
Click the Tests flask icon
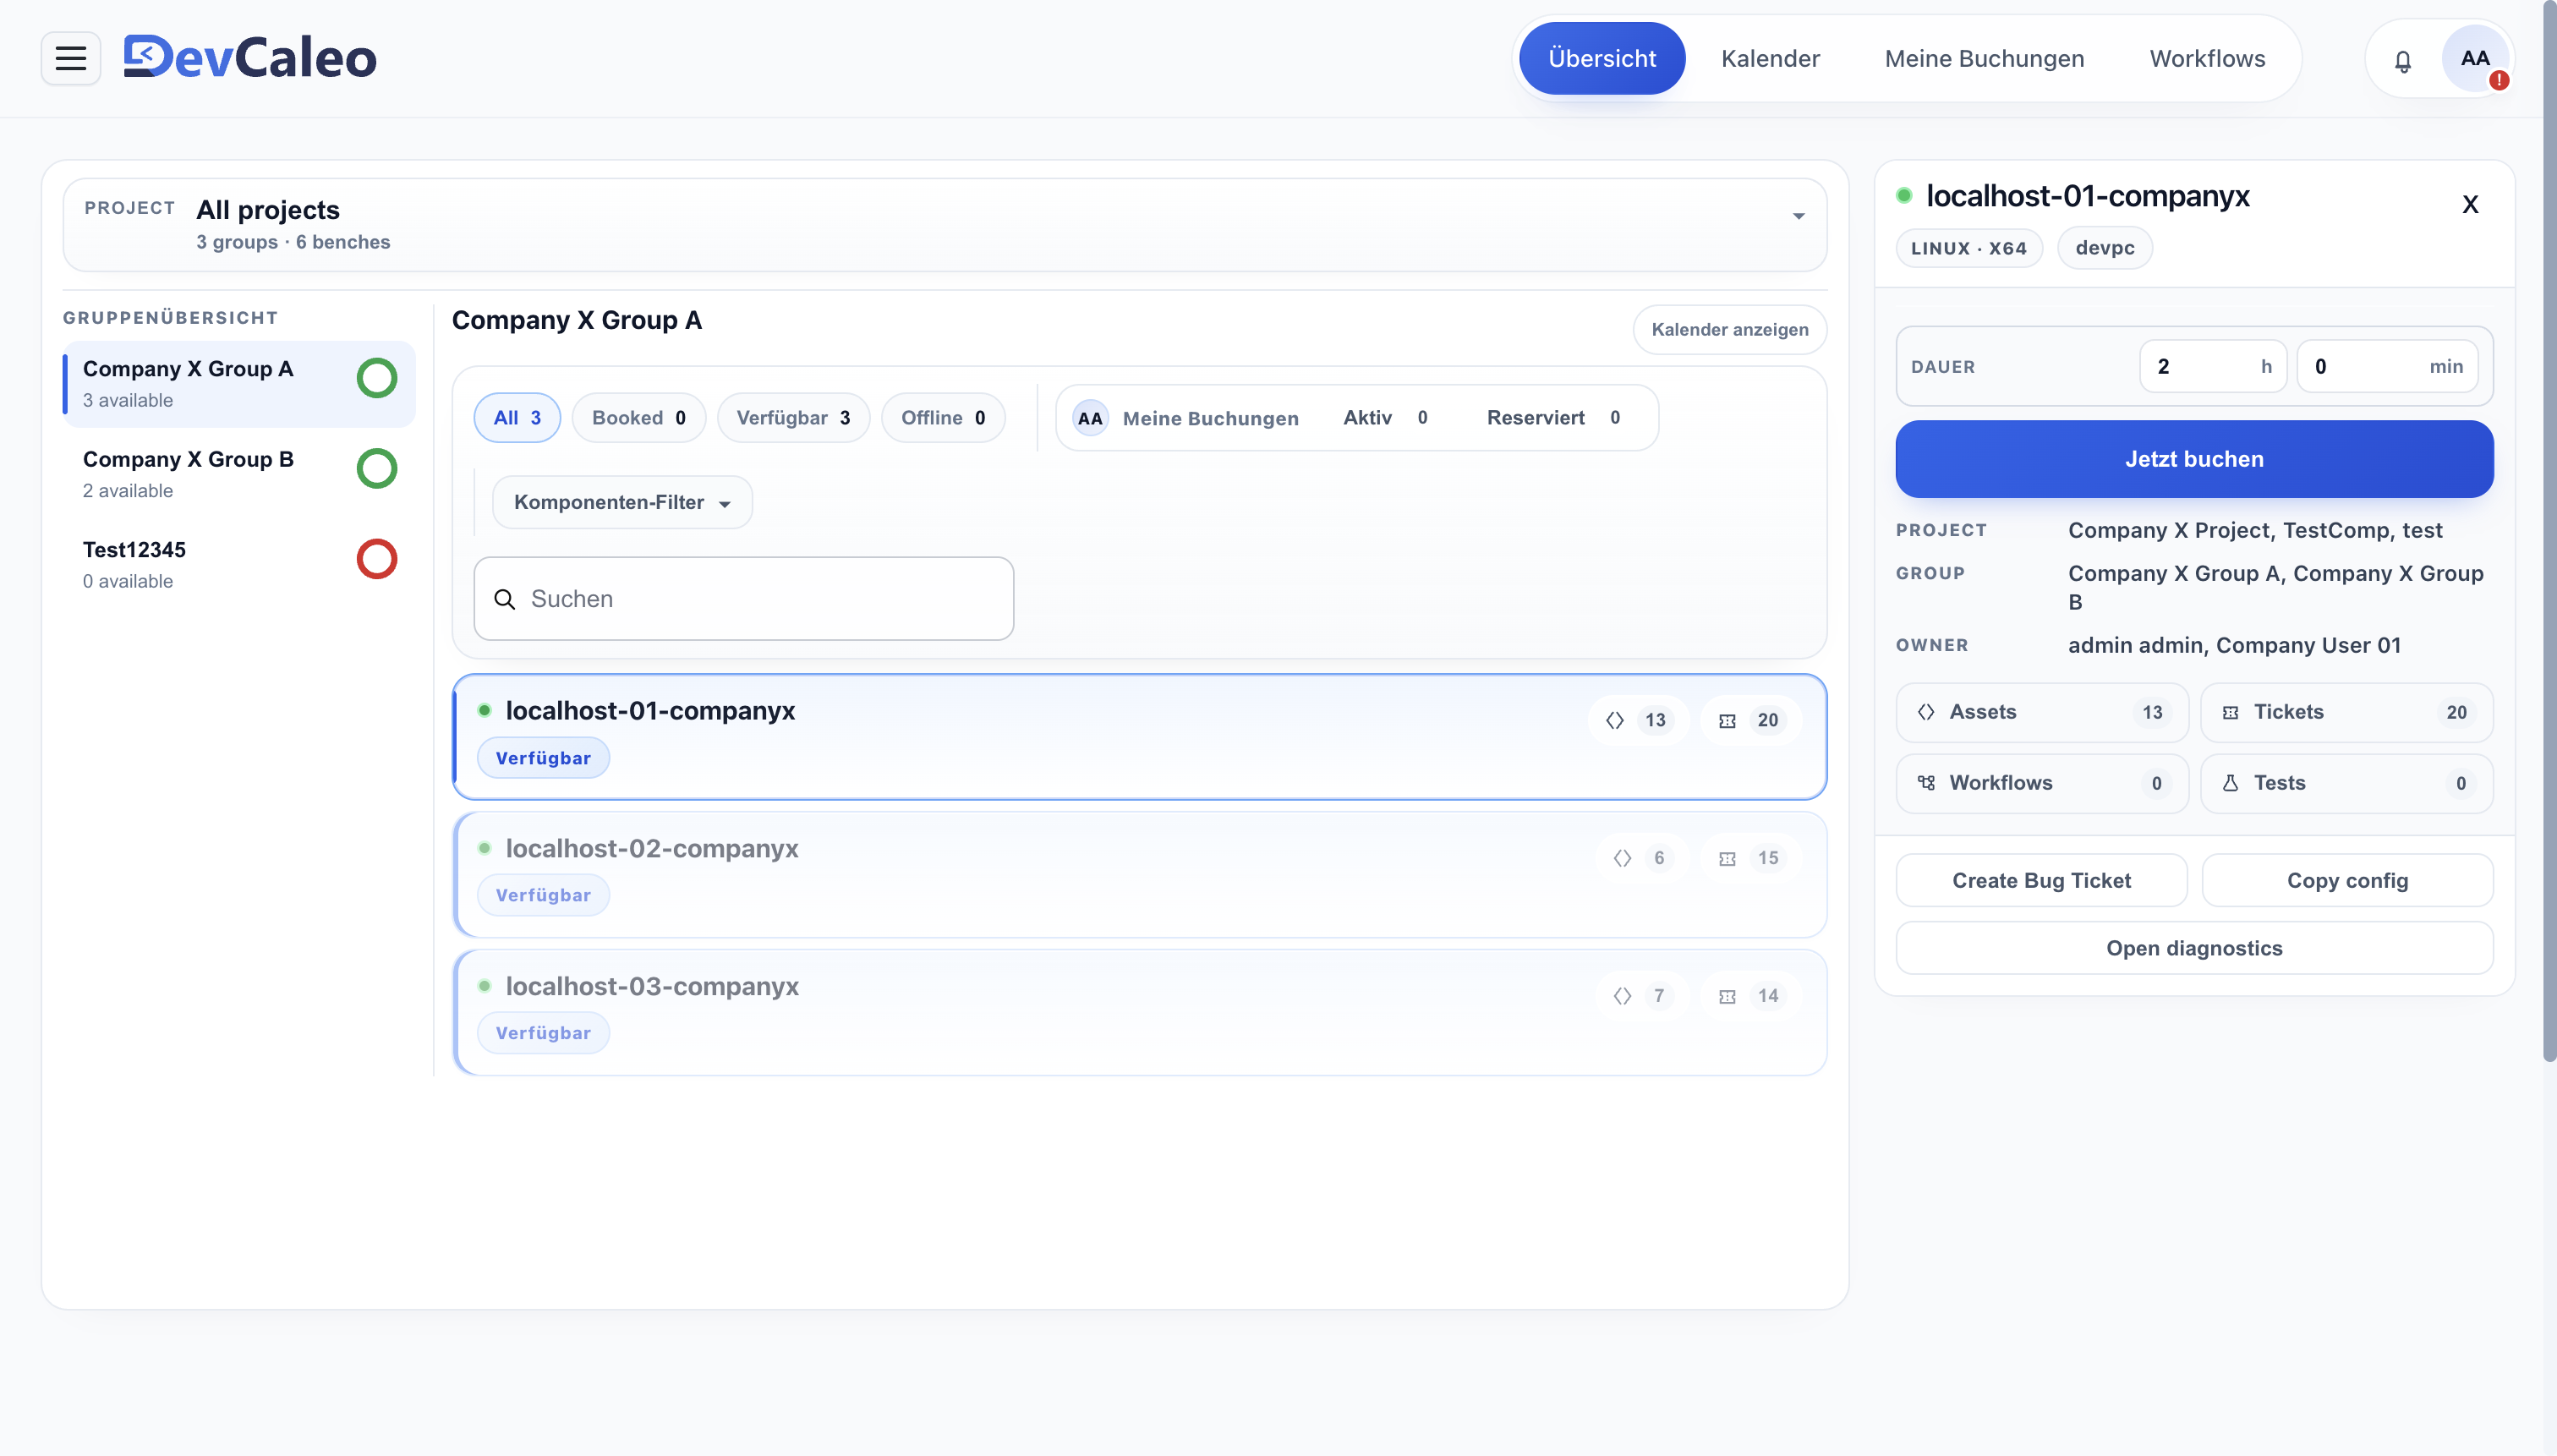pyautogui.click(x=2230, y=783)
